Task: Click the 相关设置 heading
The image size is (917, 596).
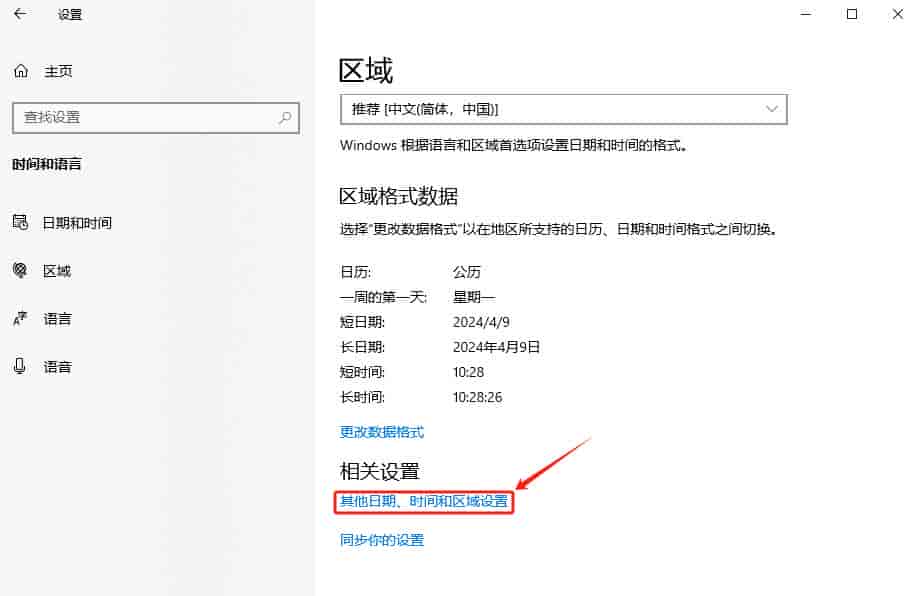Action: click(380, 471)
